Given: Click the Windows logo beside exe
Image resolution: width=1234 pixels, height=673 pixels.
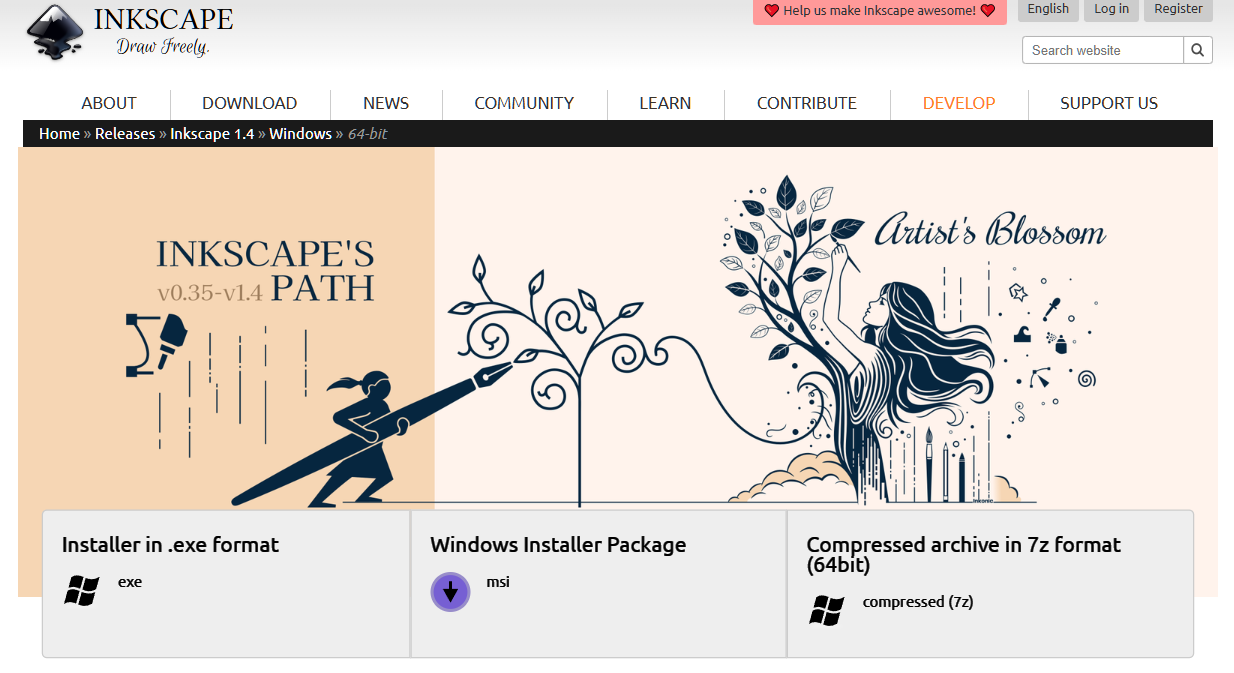Looking at the screenshot, I should click(81, 590).
